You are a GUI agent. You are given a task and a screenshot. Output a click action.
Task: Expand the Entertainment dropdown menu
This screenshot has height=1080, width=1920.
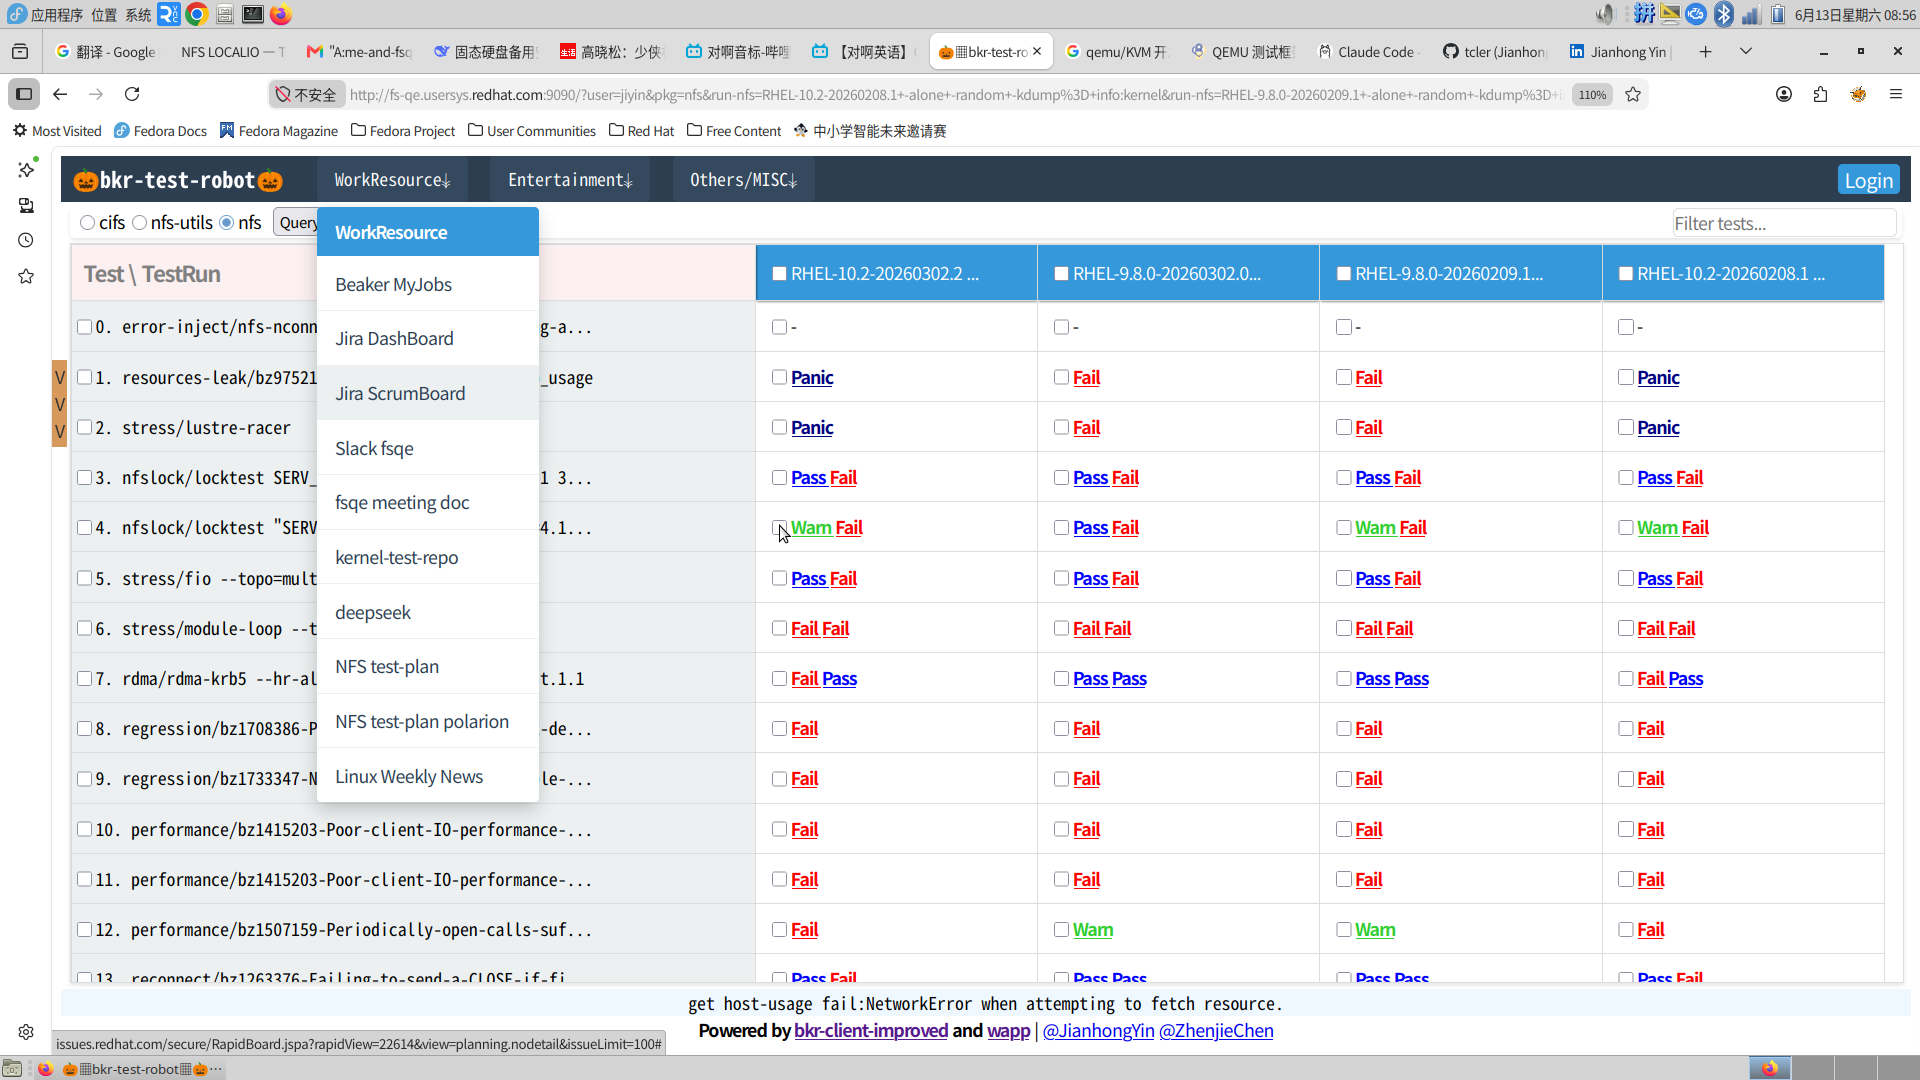[x=570, y=180]
